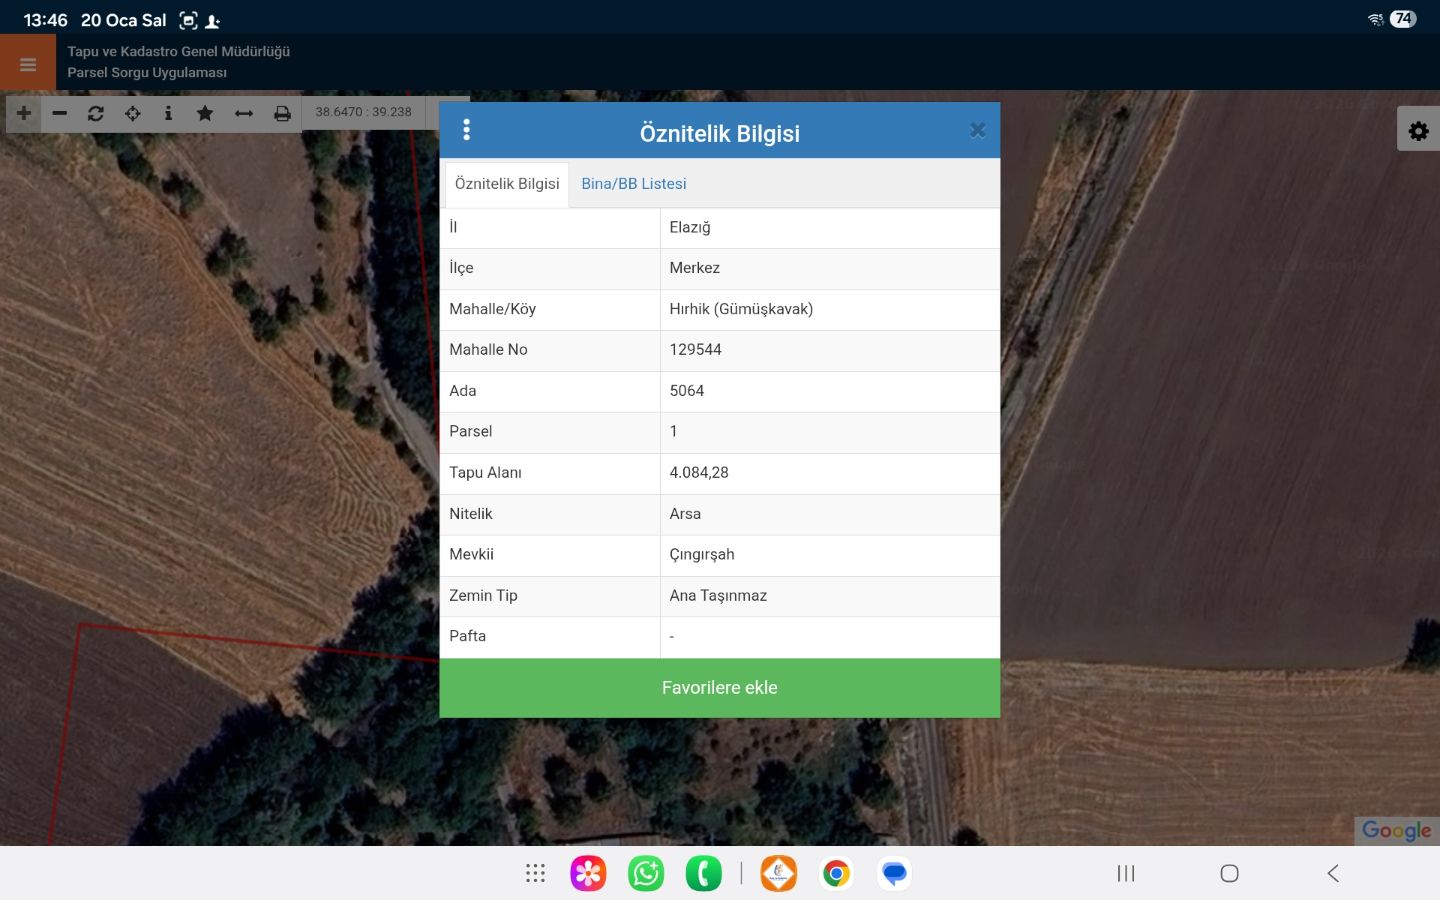Launch Chrome from the taskbar
Viewport: 1440px width, 900px height.
[836, 873]
